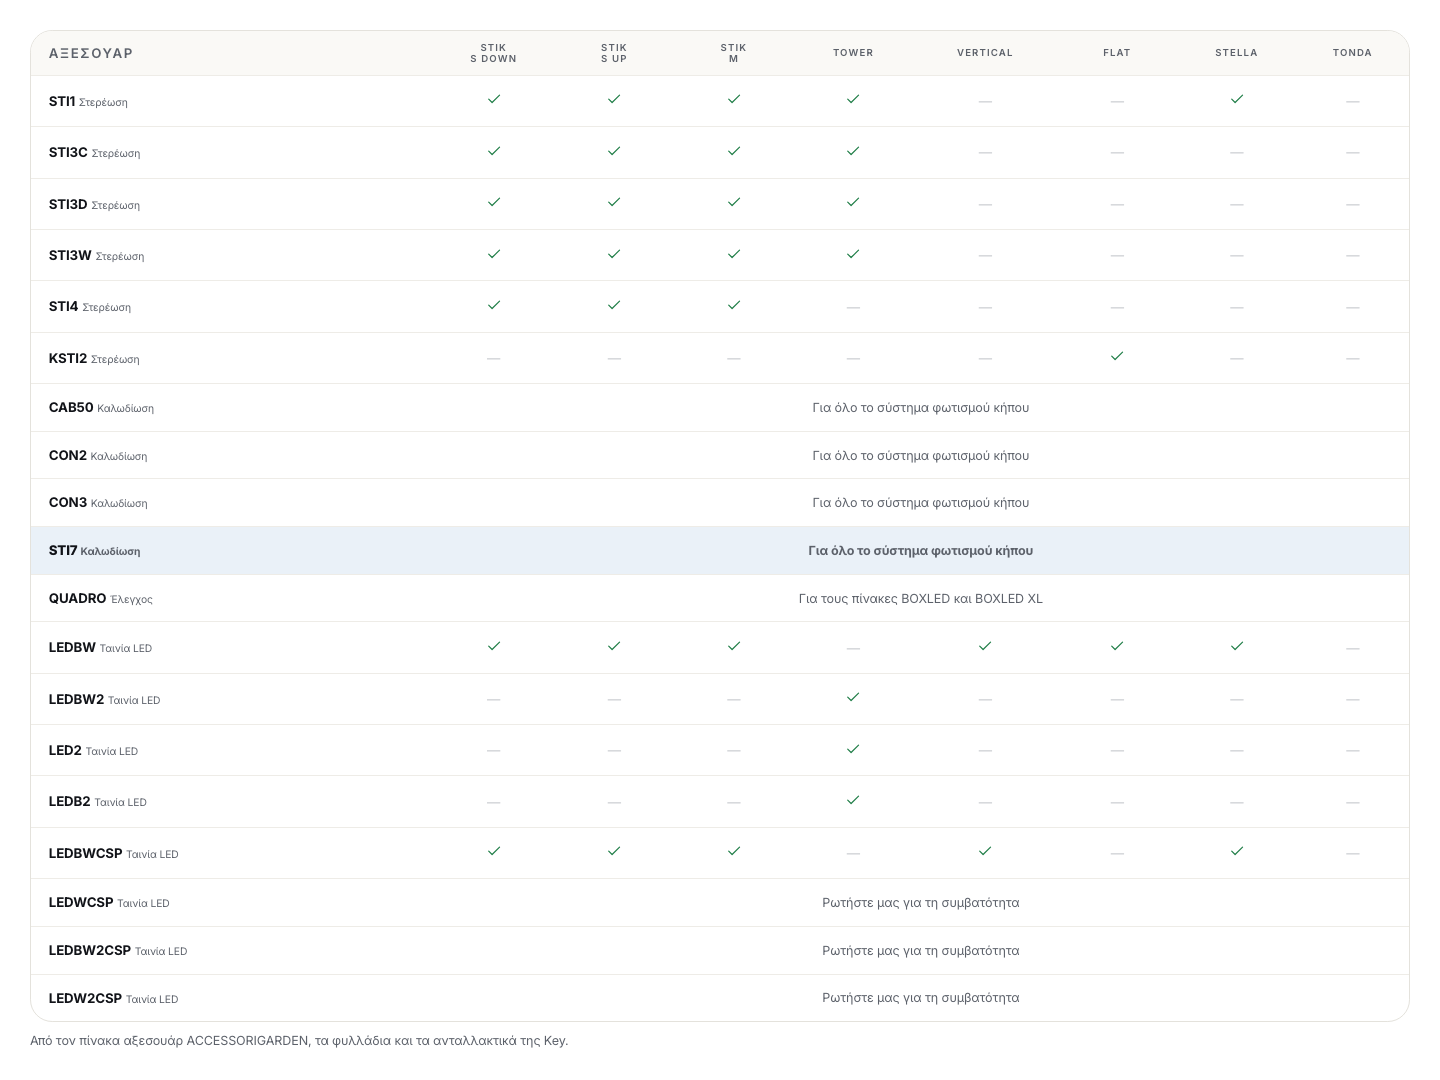The width and height of the screenshot is (1440, 1080).
Task: Click the STI1 checkmark under STELLA
Action: pyautogui.click(x=1237, y=99)
